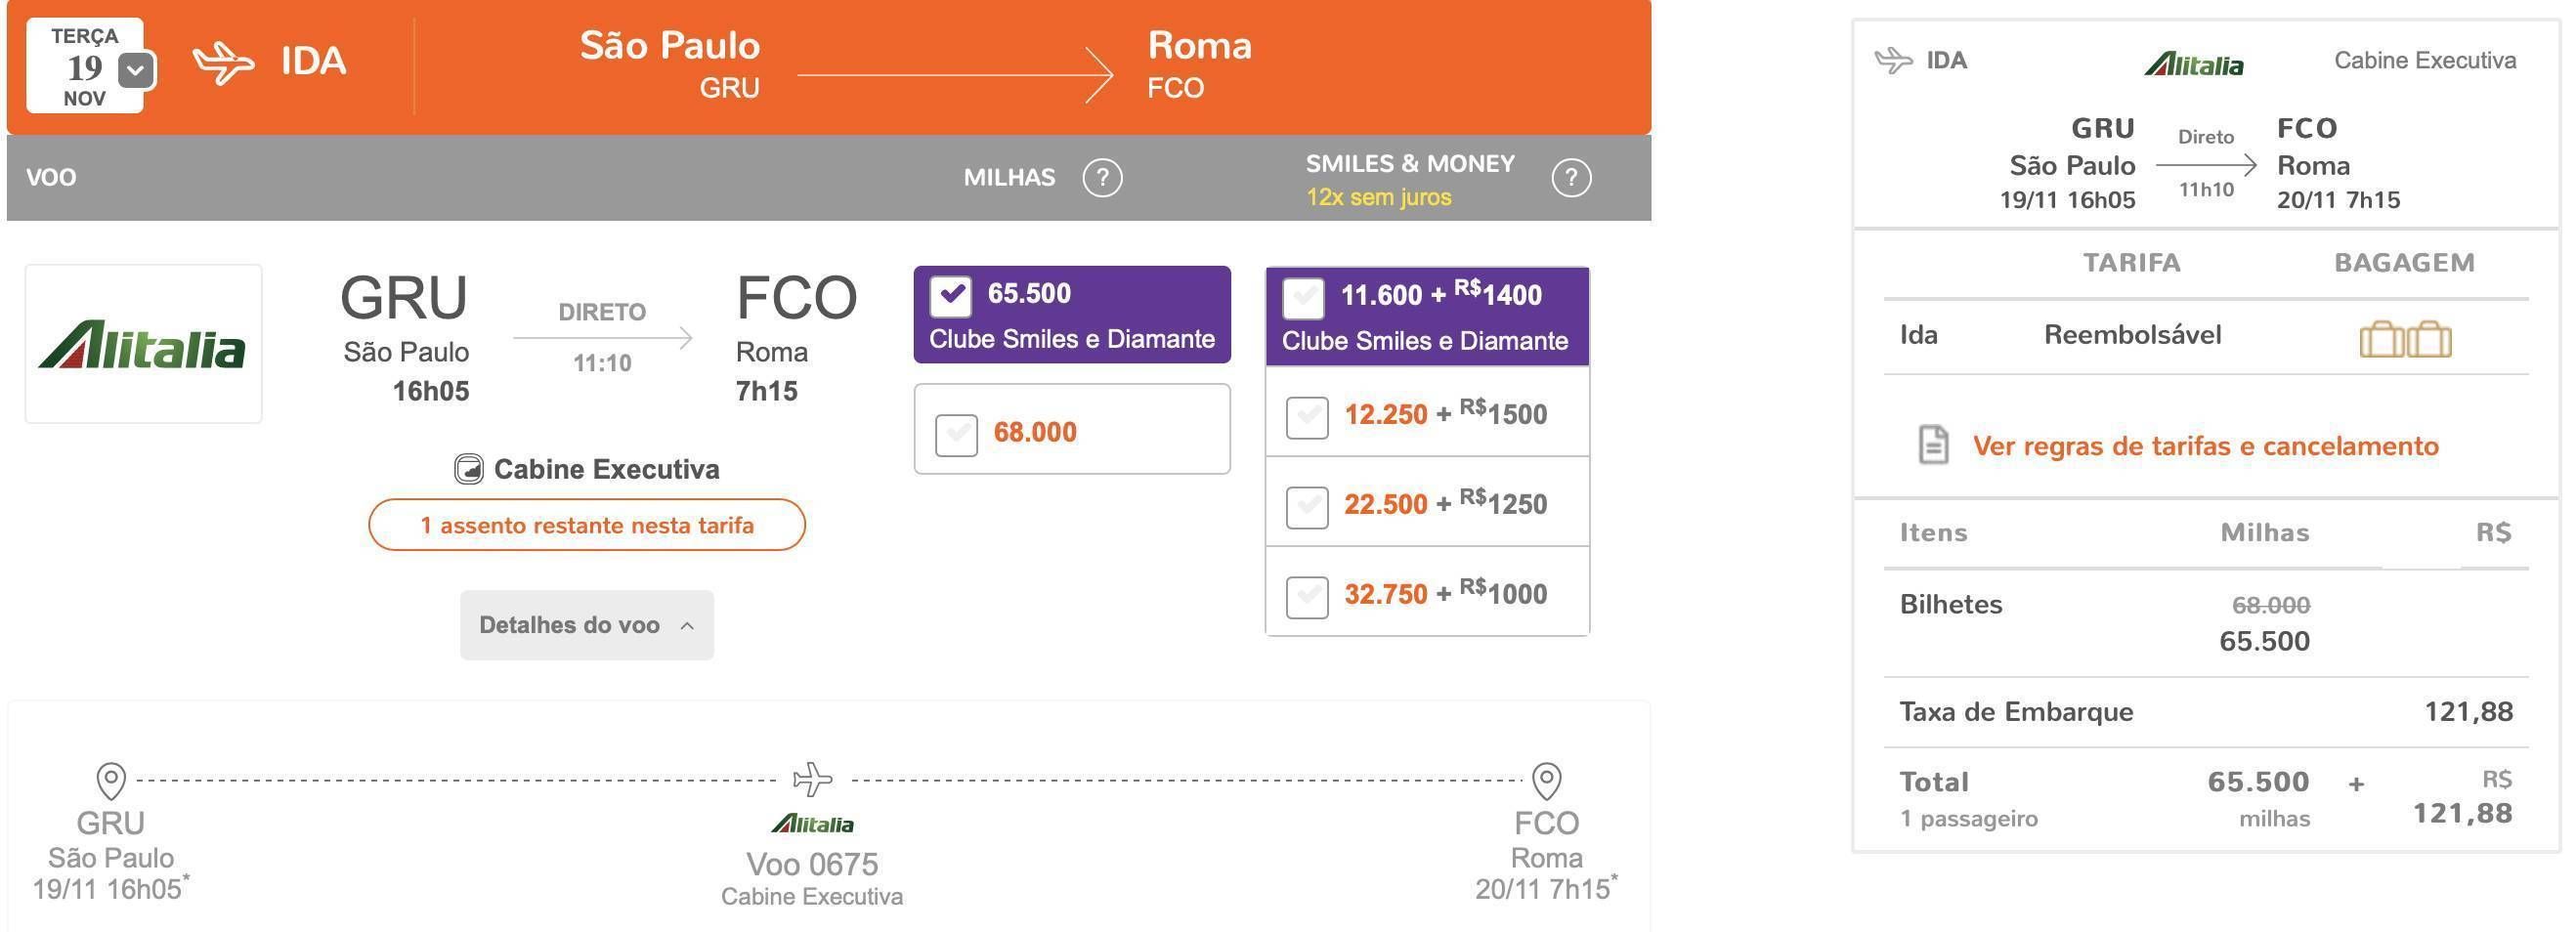The height and width of the screenshot is (932, 2576).
Task: Click the airplane icon on the flight route line
Action: pyautogui.click(x=812, y=778)
